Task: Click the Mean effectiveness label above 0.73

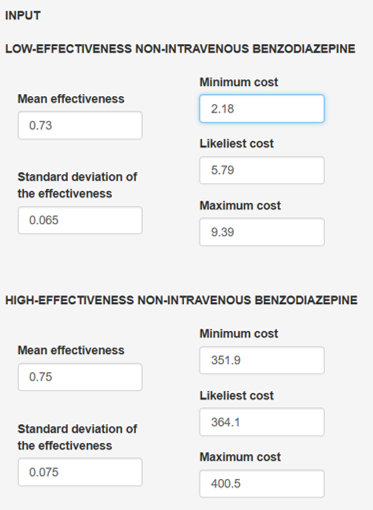Action: (x=71, y=99)
